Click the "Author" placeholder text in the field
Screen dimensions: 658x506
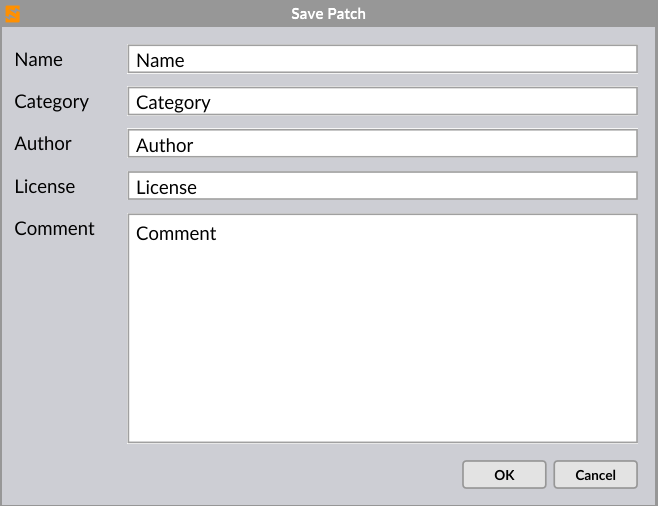165,146
